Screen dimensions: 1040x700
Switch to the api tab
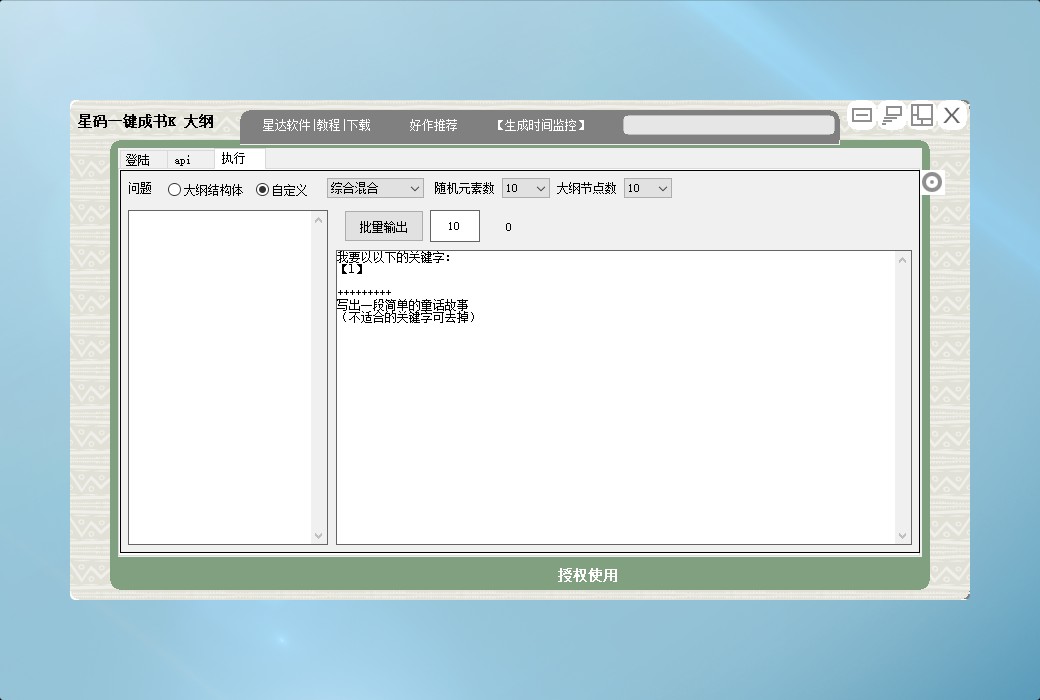[x=183, y=159]
